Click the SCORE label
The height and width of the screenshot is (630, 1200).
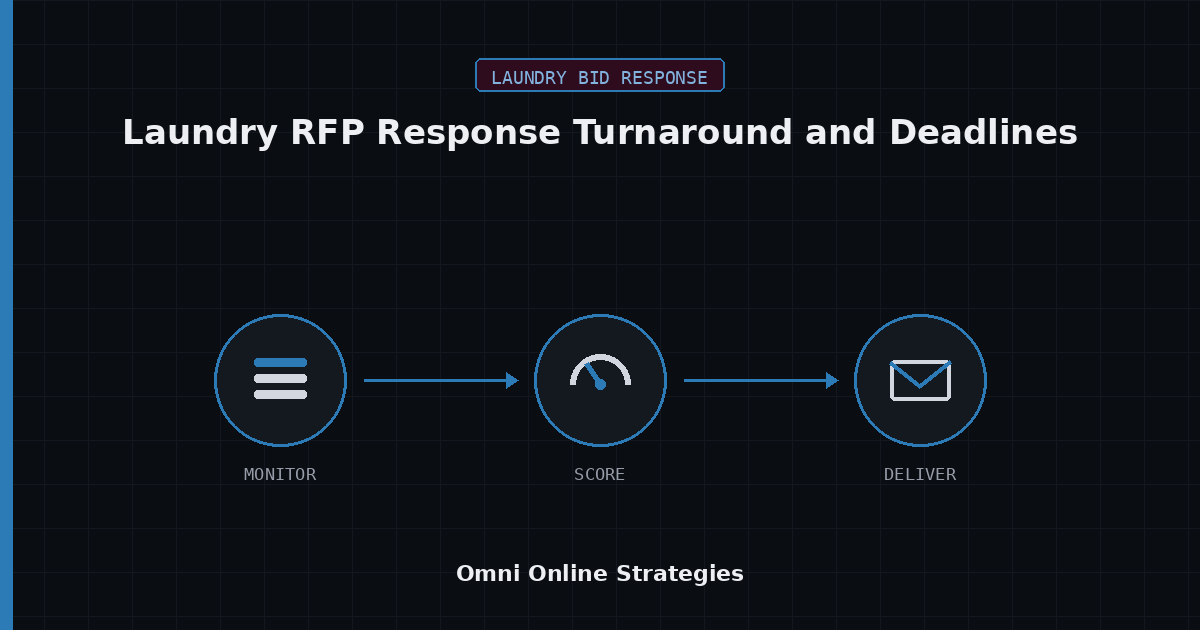pyautogui.click(x=600, y=475)
